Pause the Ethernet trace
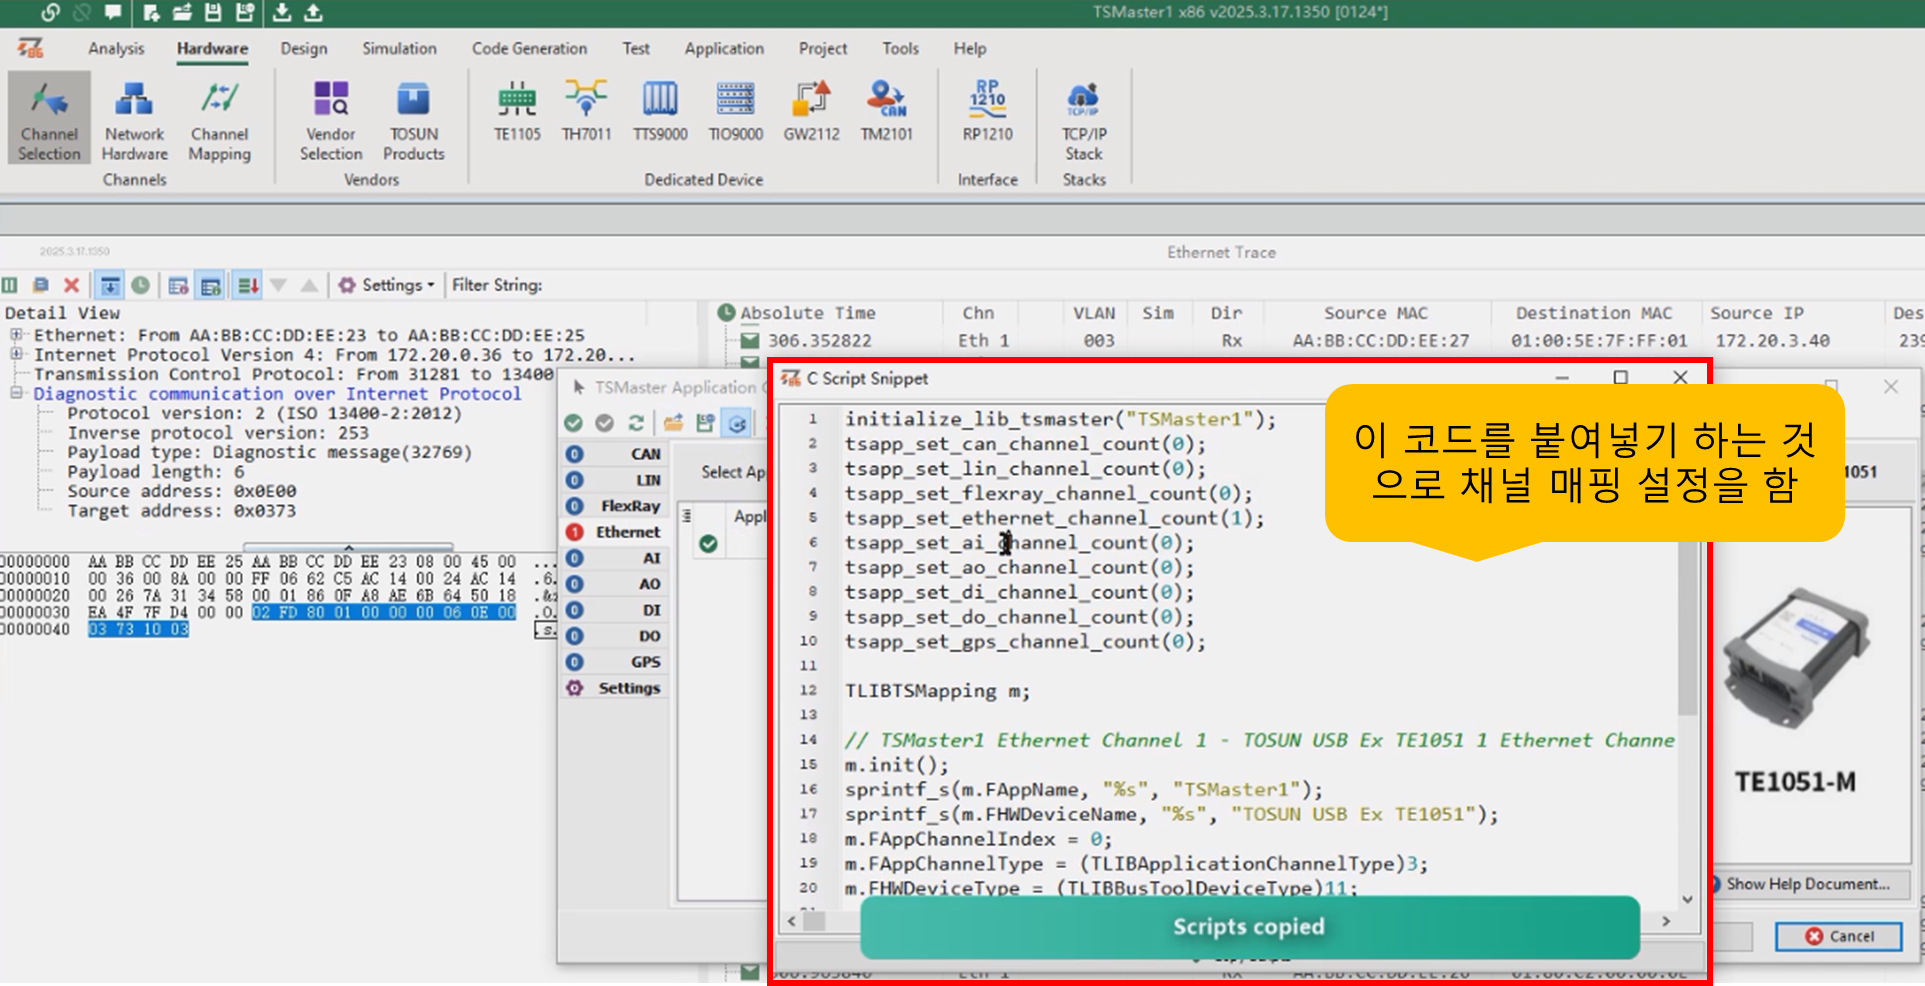This screenshot has width=1925, height=986. click(x=10, y=285)
